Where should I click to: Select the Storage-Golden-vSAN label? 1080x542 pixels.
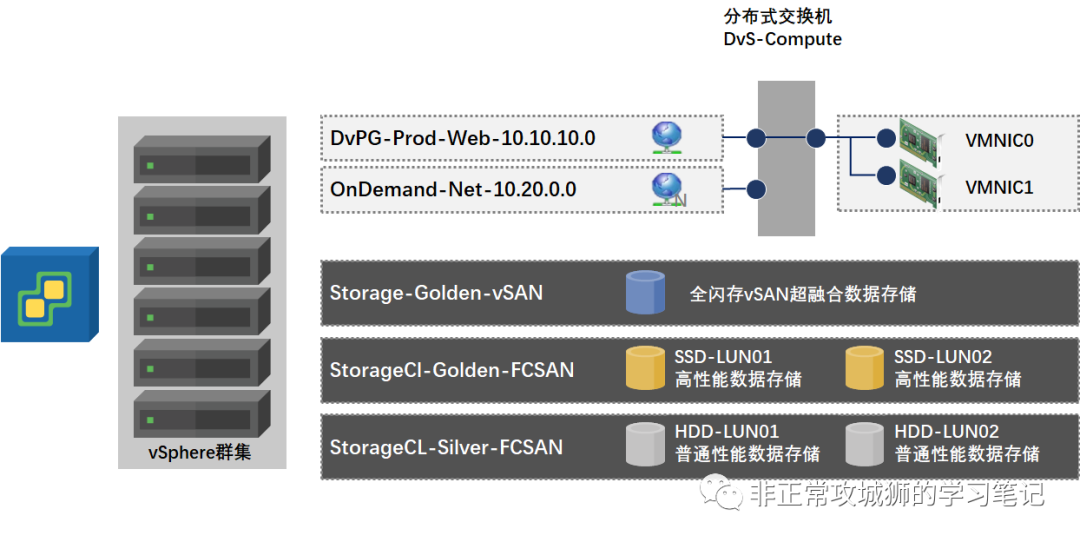tap(437, 294)
